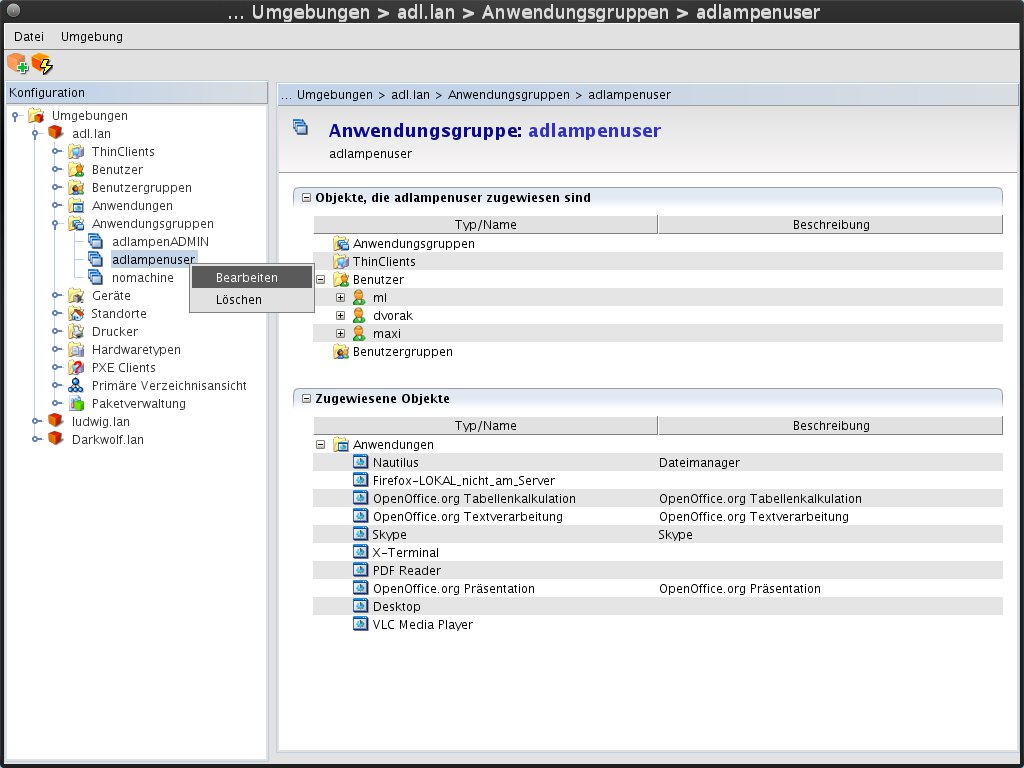Collapse the 'Zugewiesene Objekte' section
Screen dimensions: 1024x768
coord(306,399)
